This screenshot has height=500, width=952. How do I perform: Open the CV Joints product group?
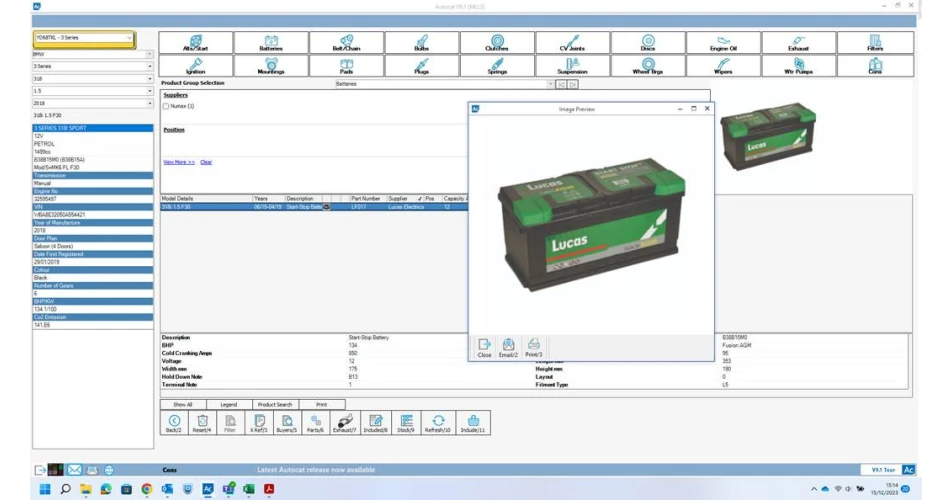click(x=572, y=43)
